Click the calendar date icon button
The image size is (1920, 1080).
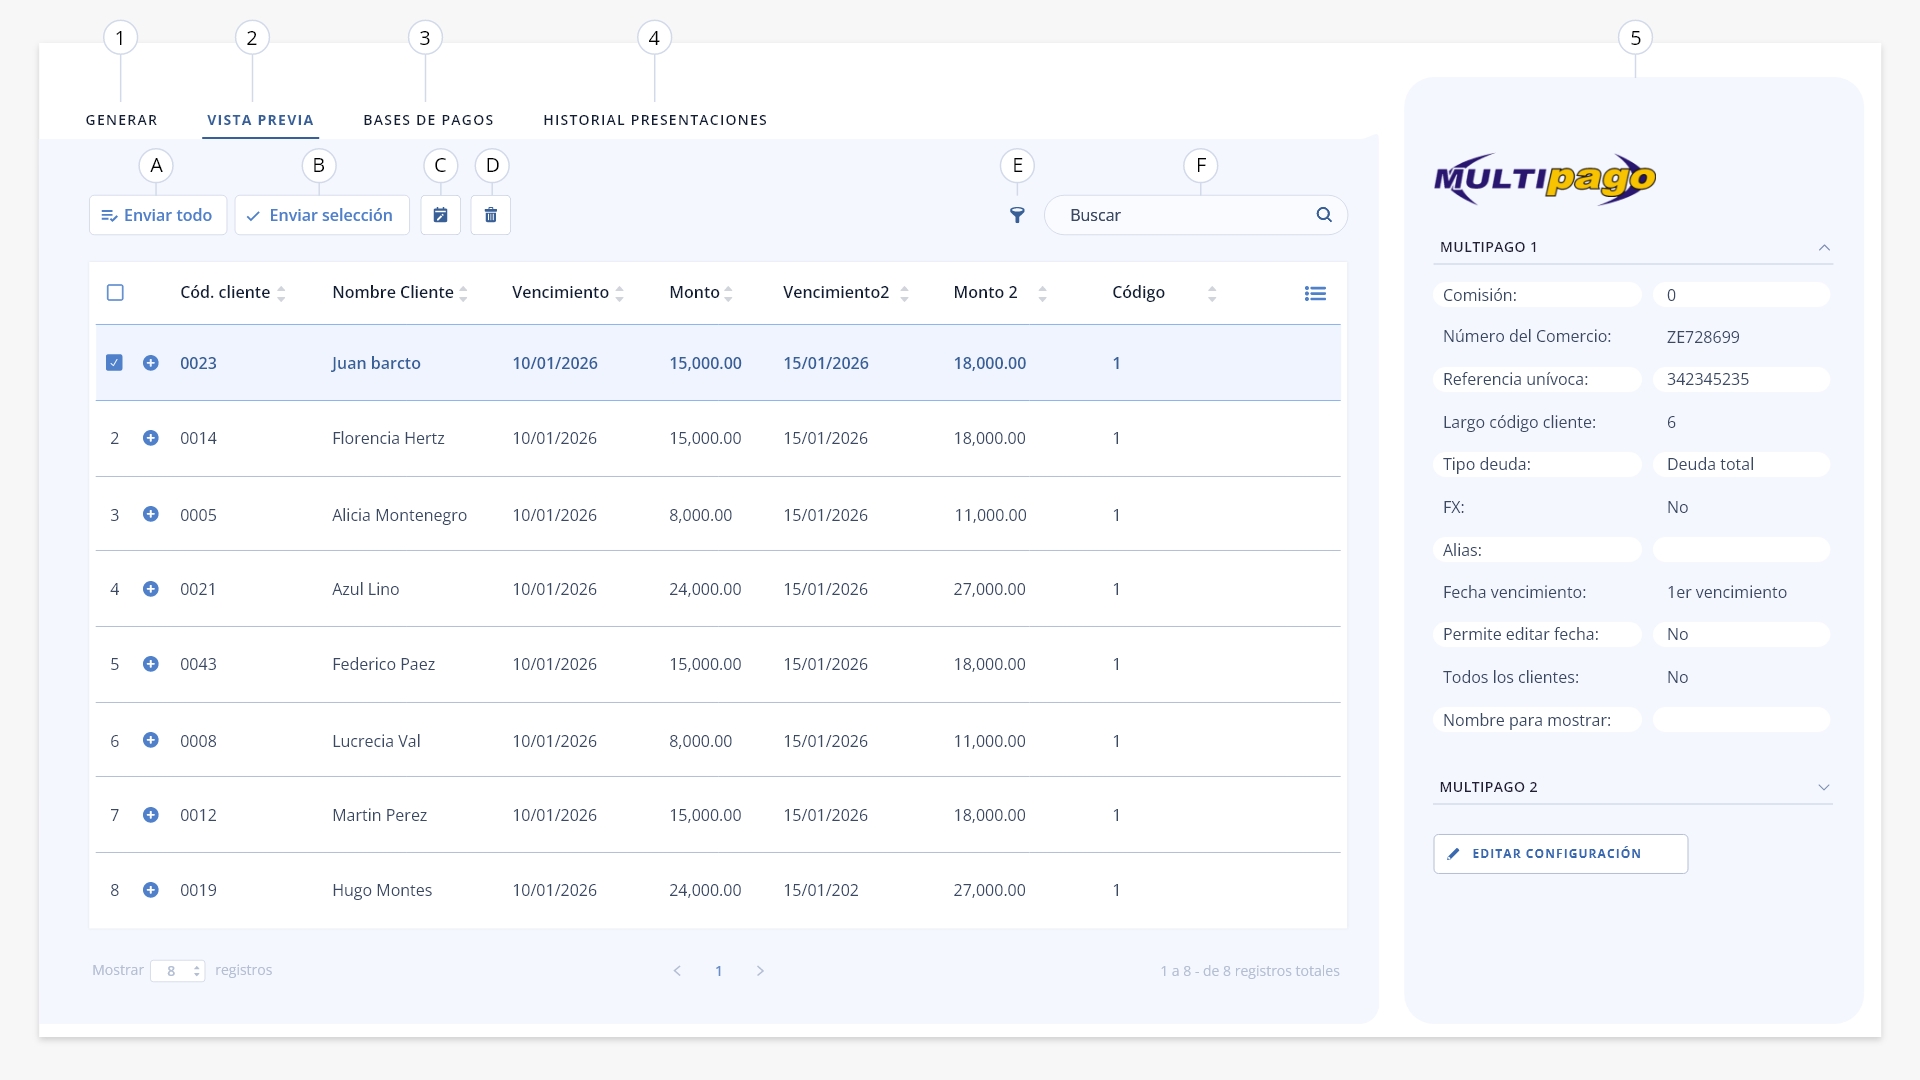point(440,215)
